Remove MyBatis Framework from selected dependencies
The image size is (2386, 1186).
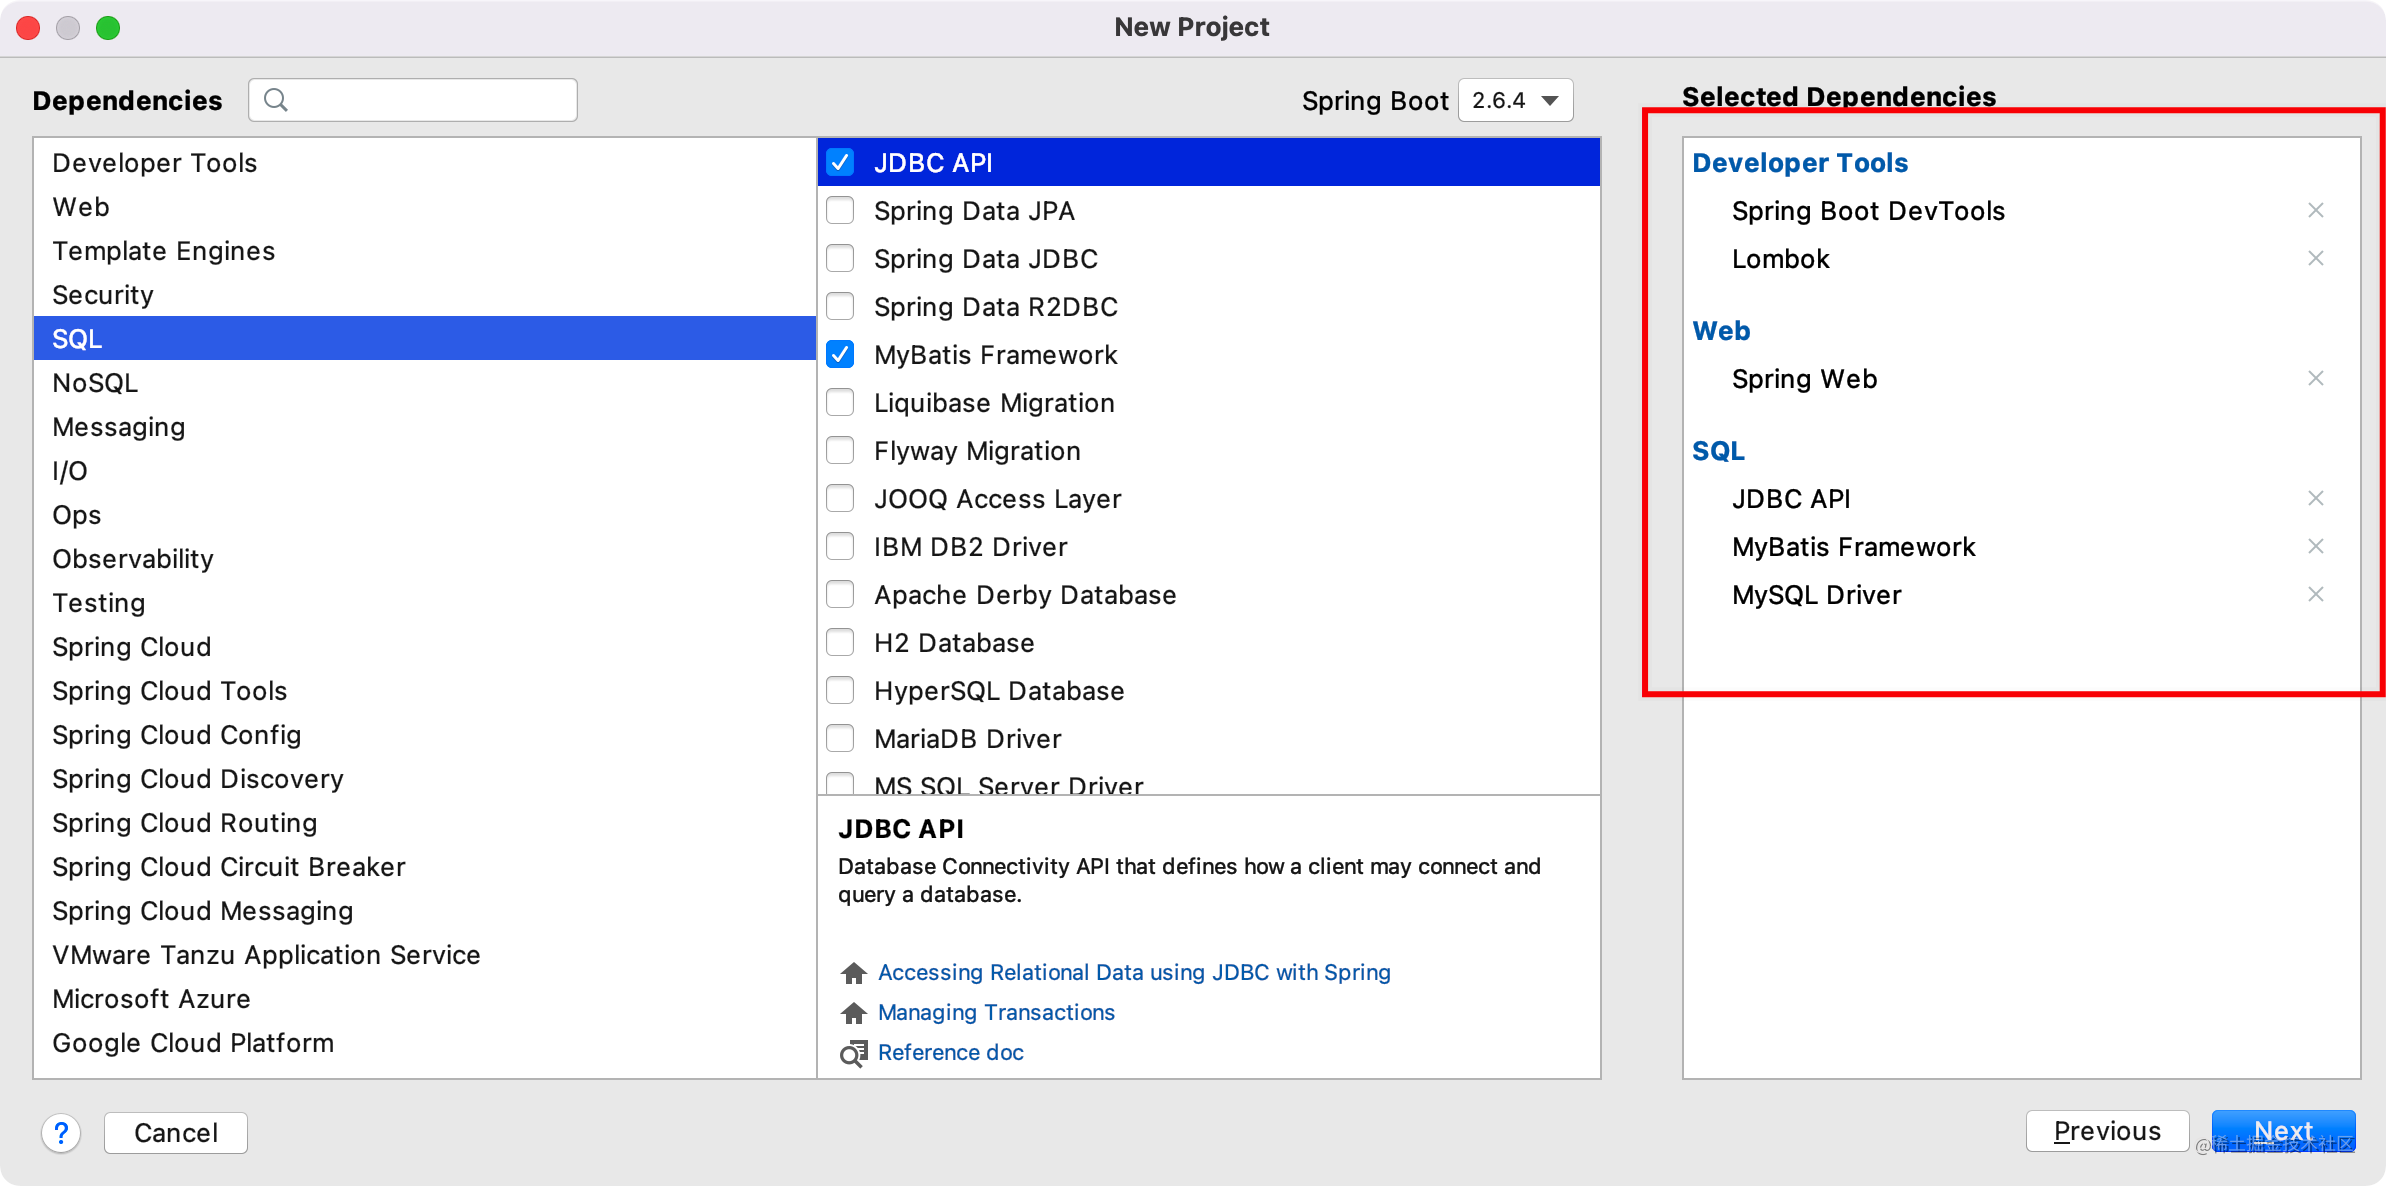(x=2316, y=546)
